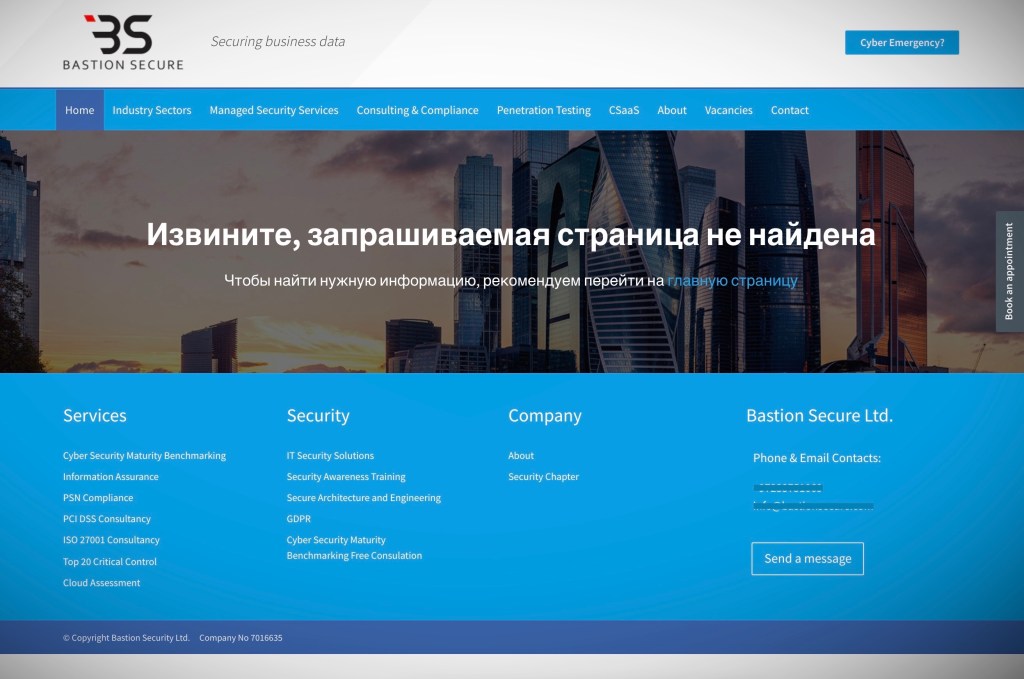Viewport: 1024px width, 679px height.
Task: Open the Industry Sectors menu
Action: point(152,110)
